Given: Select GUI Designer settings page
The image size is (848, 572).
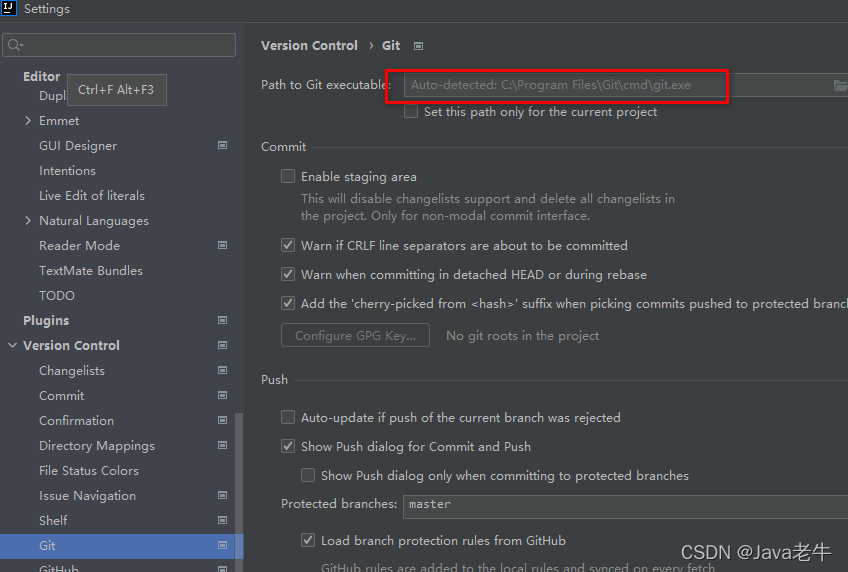Looking at the screenshot, I should pos(78,145).
